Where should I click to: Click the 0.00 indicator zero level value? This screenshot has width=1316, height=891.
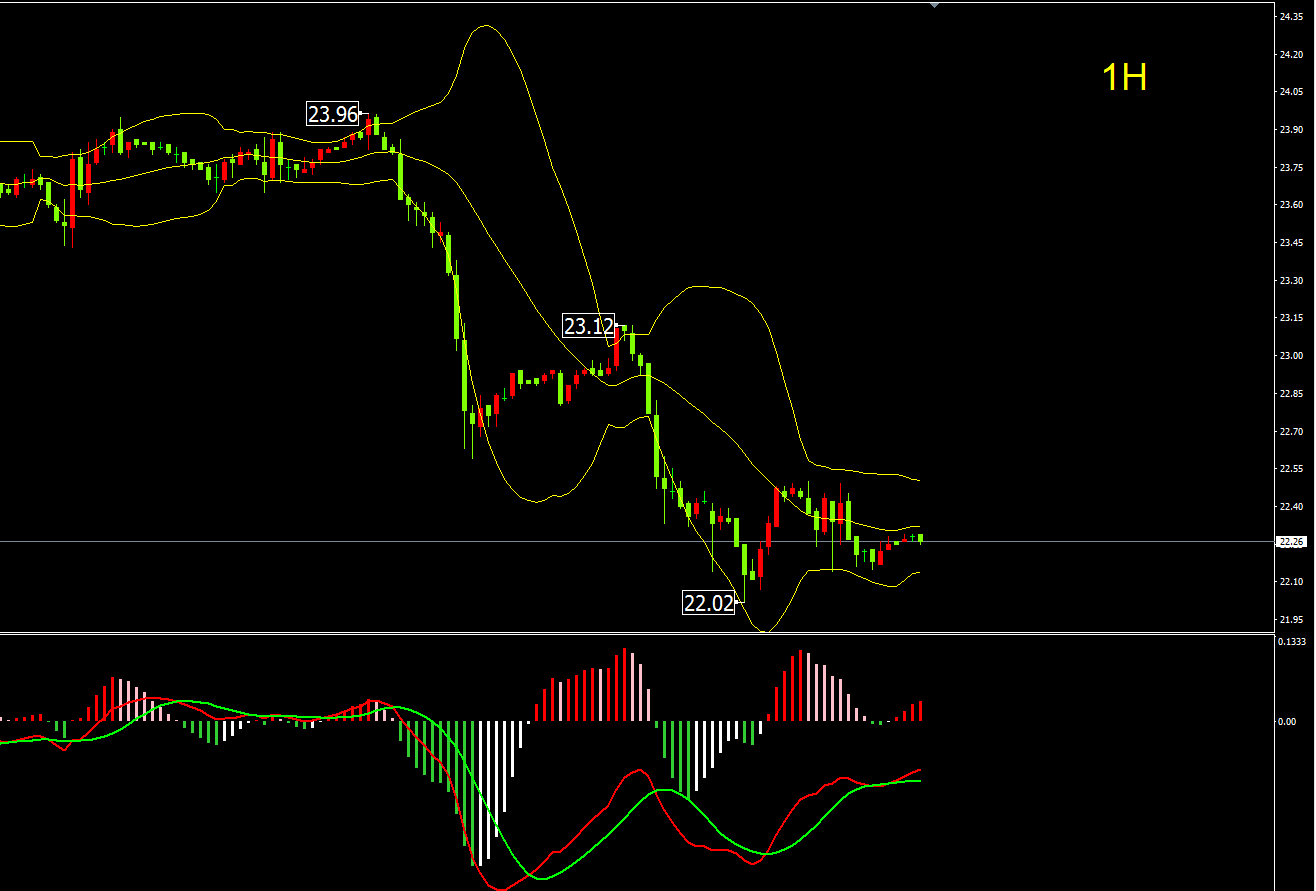click(1288, 721)
